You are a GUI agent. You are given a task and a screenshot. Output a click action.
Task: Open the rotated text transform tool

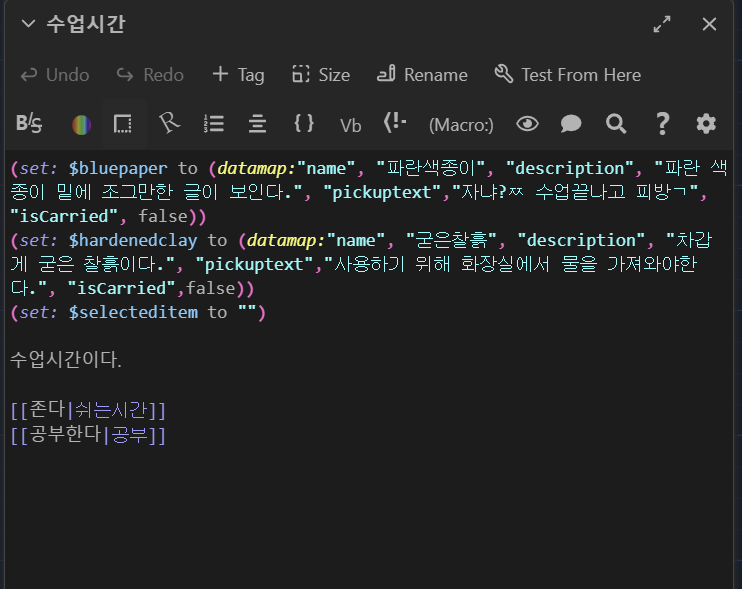coord(169,123)
